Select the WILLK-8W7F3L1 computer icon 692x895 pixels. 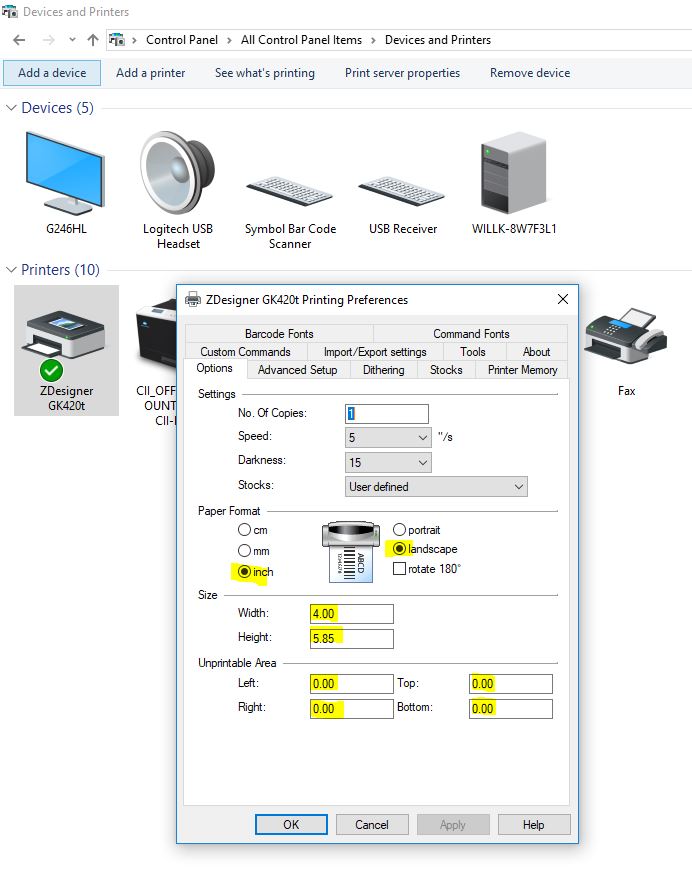pyautogui.click(x=514, y=174)
